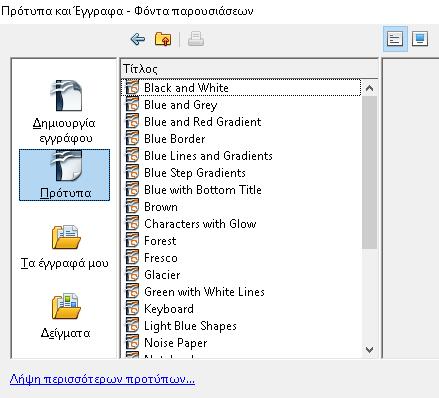The image size is (439, 398).
Task: Click the Forest template icon
Action: pyautogui.click(x=132, y=241)
